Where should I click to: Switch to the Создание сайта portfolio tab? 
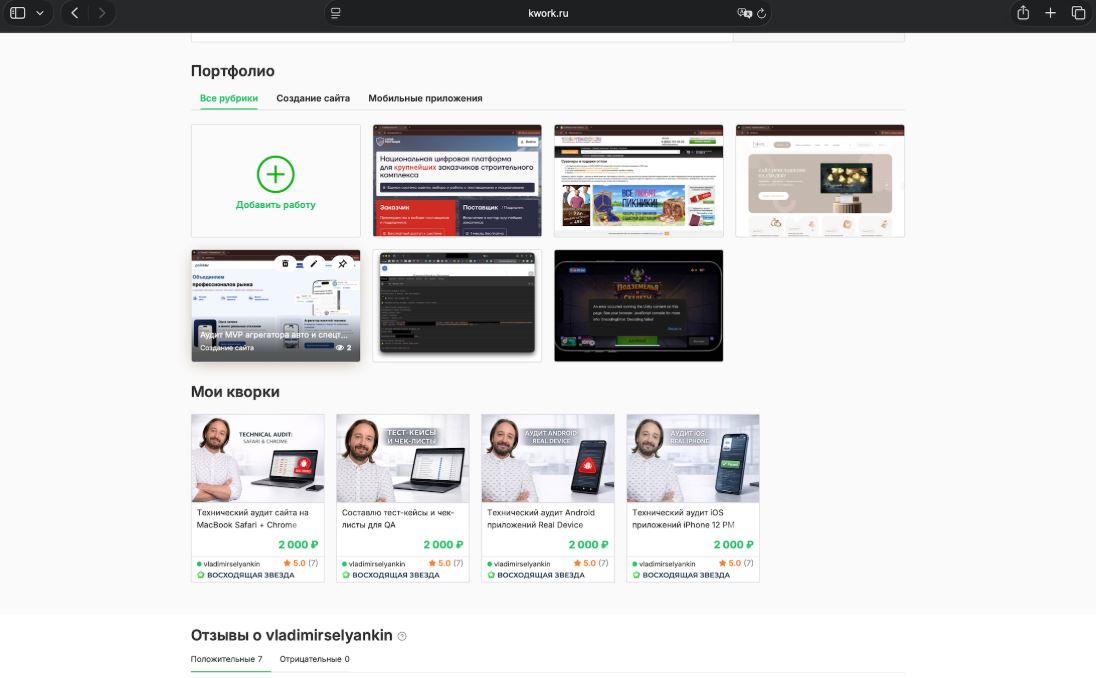(313, 98)
